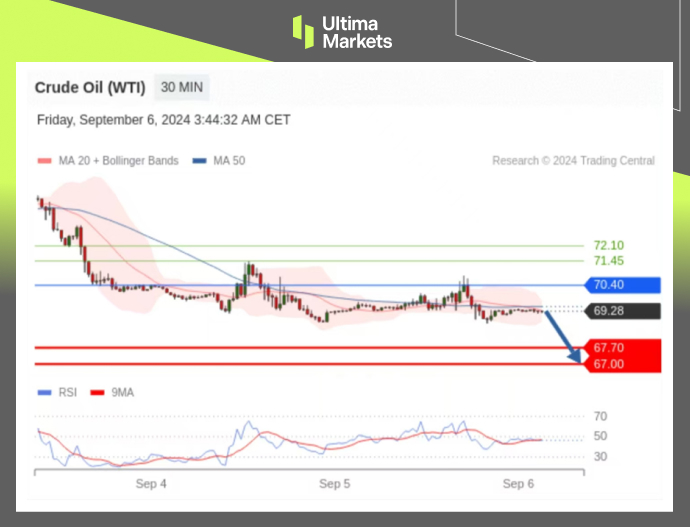Click the Sep 4 date axis label
The width and height of the screenshot is (690, 527).
pyautogui.click(x=151, y=484)
